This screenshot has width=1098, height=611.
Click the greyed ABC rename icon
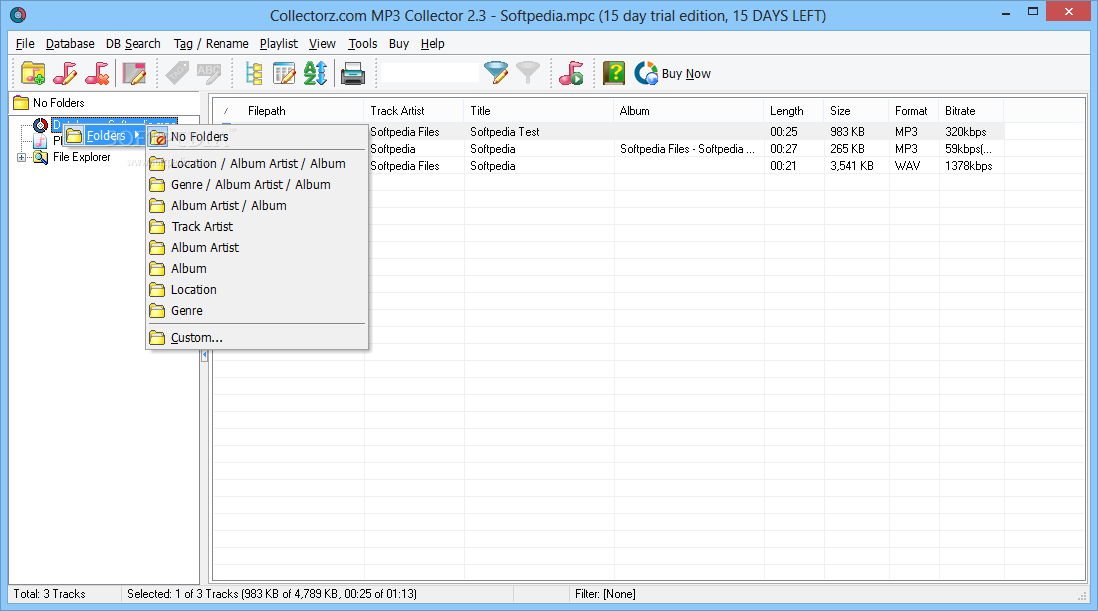209,73
